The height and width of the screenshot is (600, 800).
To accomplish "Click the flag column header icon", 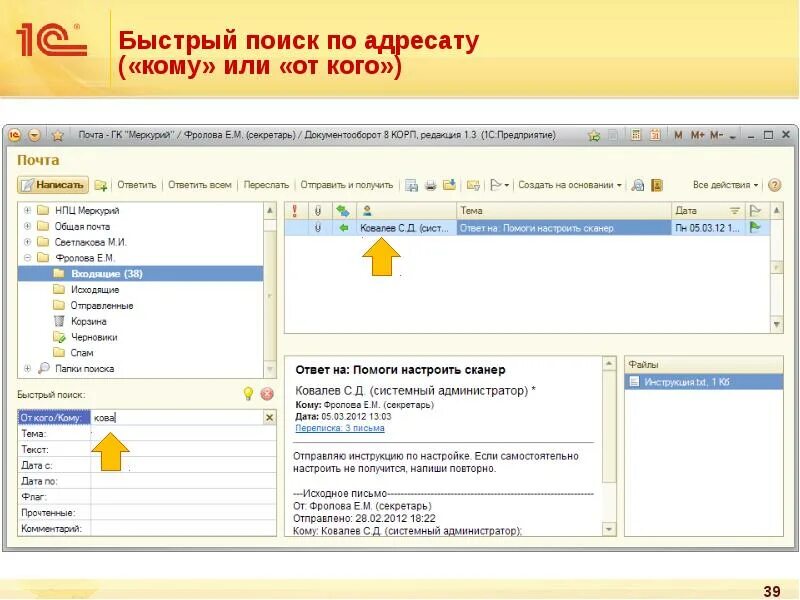I will [755, 210].
